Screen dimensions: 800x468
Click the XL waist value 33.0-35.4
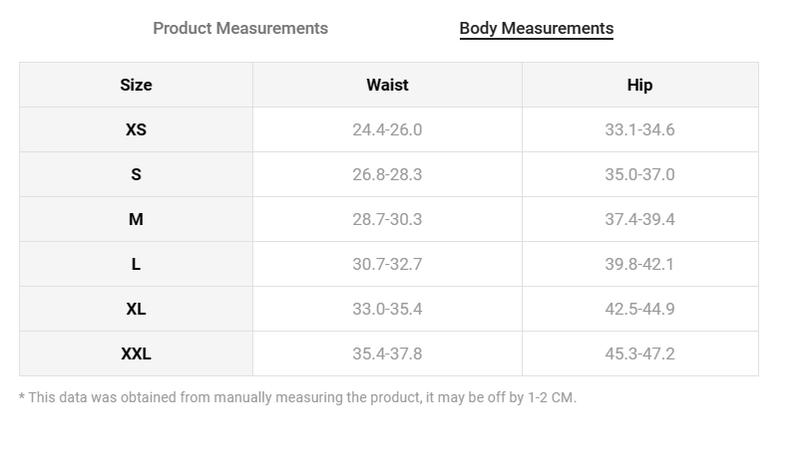(387, 309)
